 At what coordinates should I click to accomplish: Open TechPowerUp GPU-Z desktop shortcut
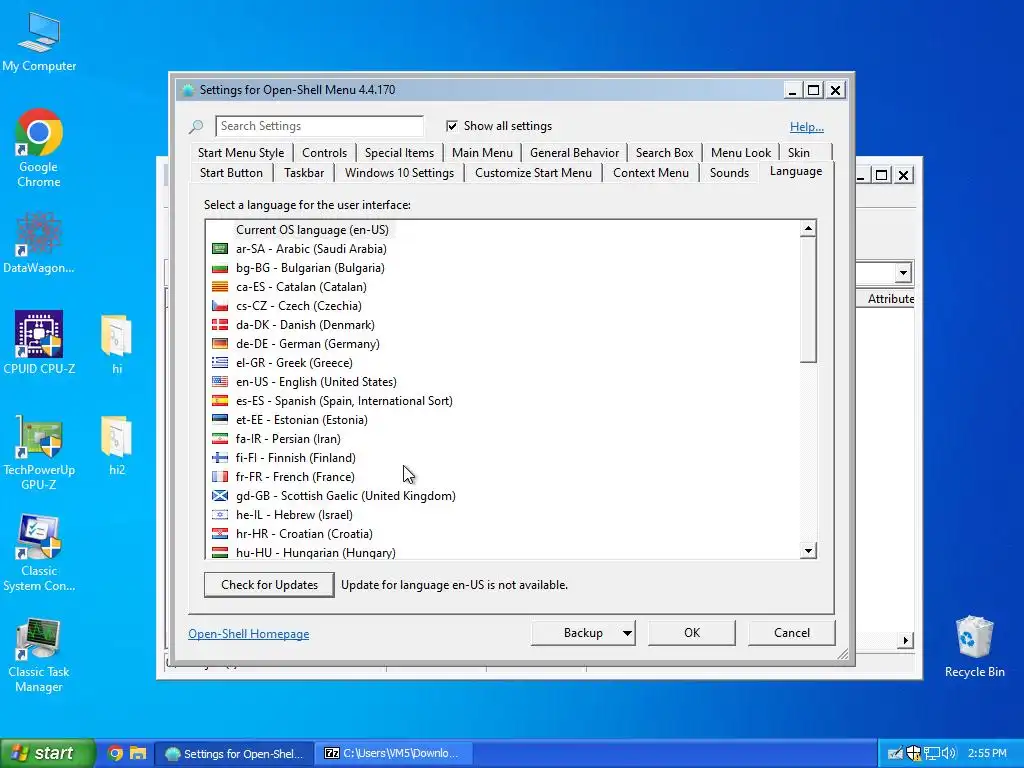pos(39,452)
